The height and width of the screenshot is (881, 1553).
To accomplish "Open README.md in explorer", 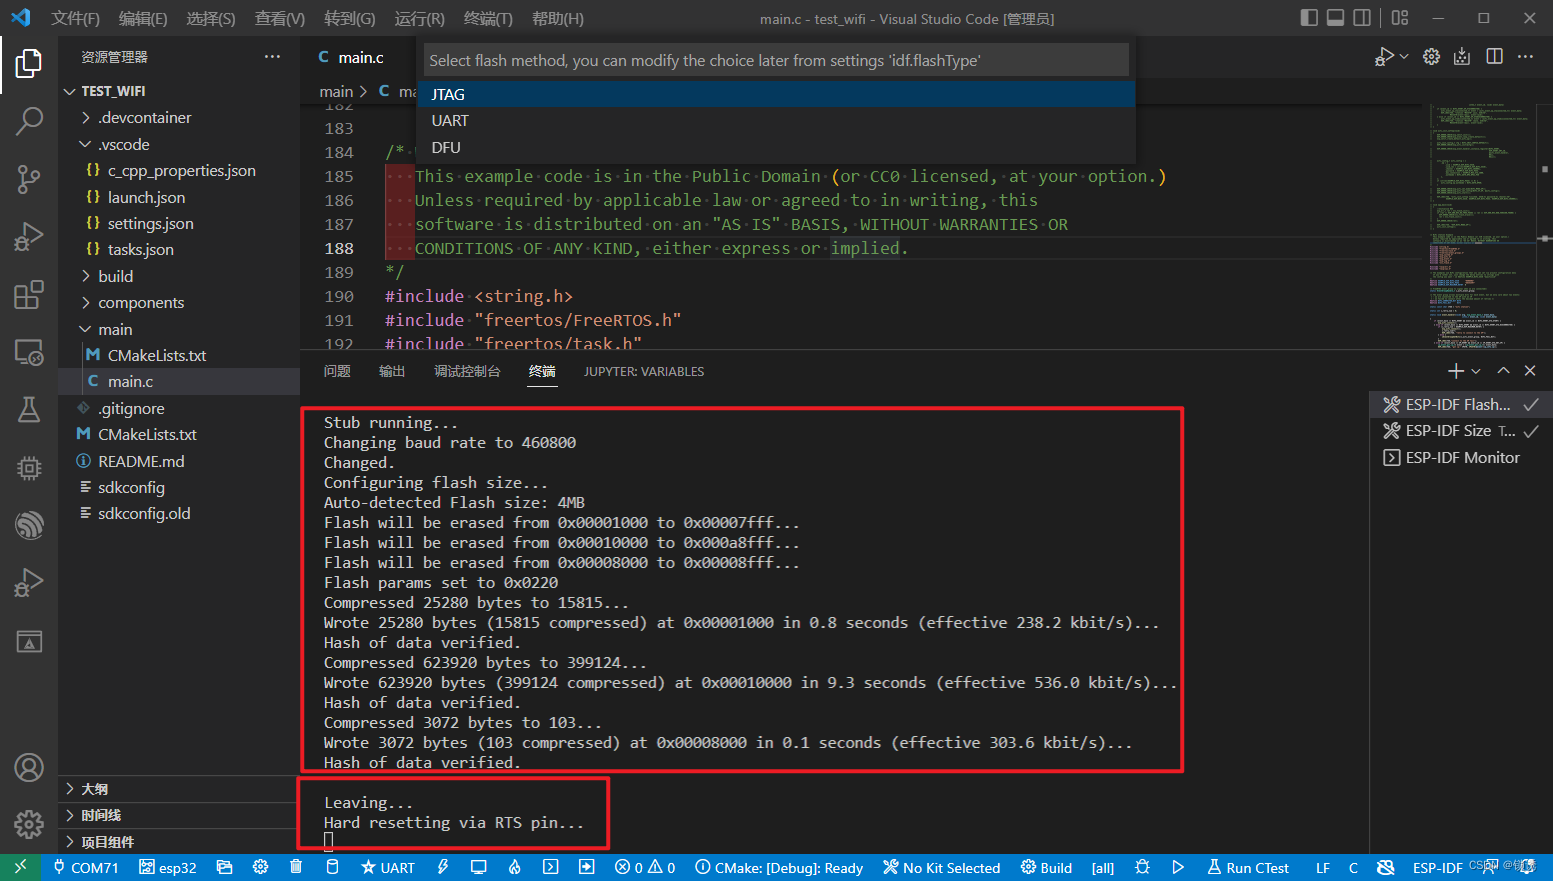I will click(178, 461).
